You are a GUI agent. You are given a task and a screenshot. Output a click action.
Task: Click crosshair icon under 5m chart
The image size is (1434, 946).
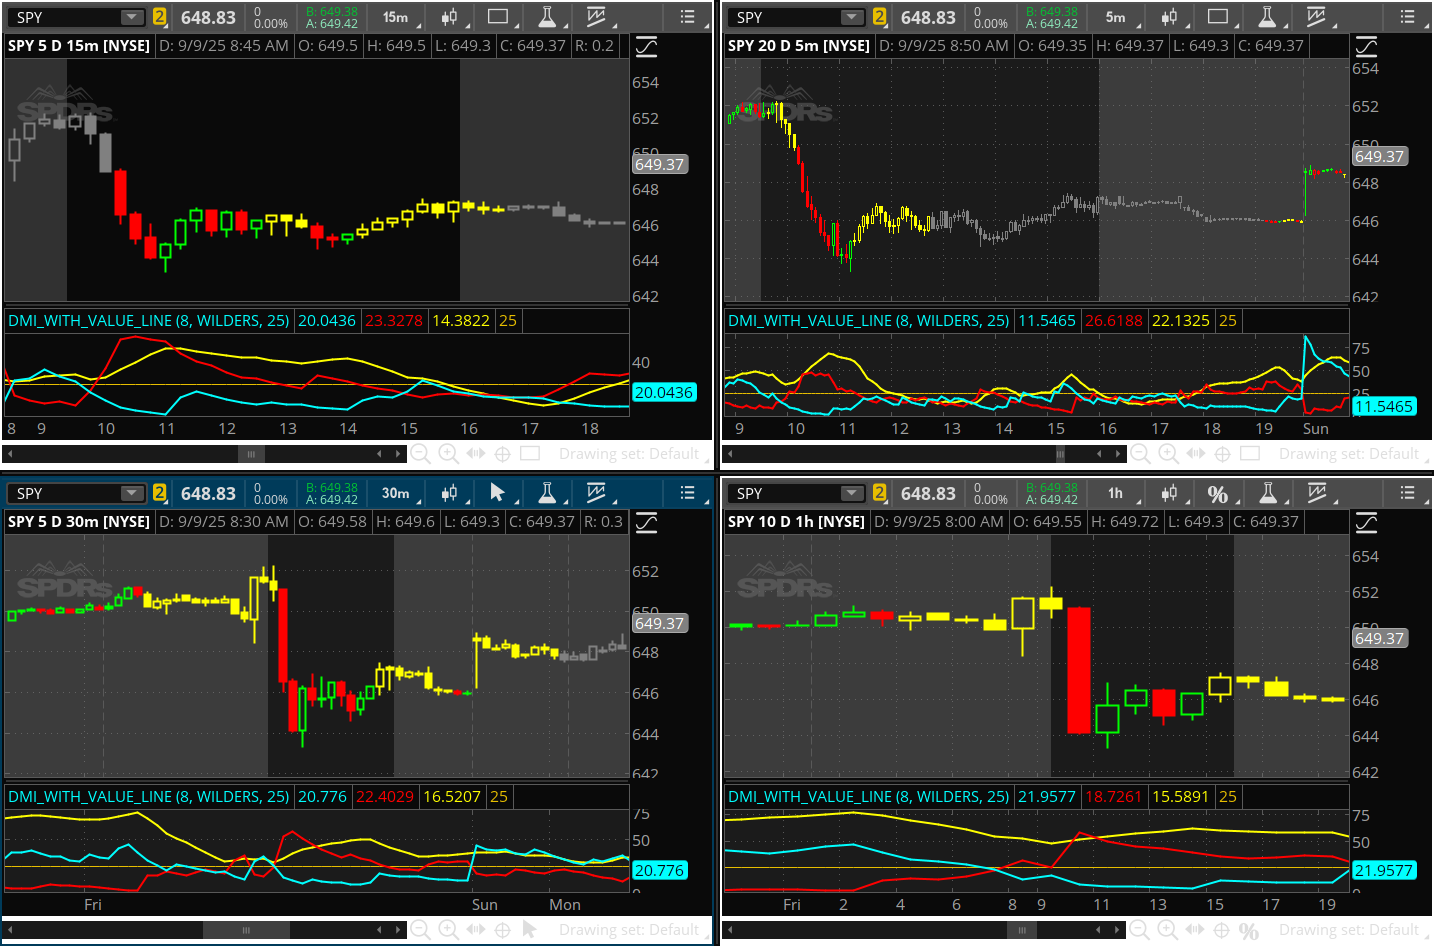tap(1222, 454)
